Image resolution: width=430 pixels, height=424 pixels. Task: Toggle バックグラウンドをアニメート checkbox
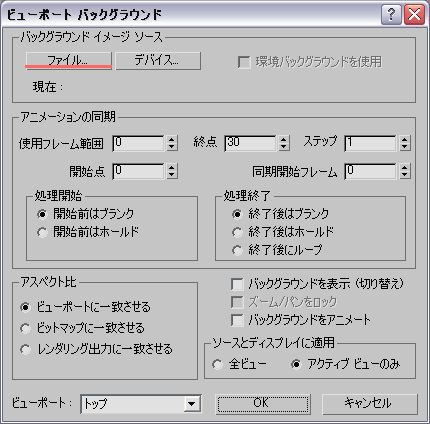[237, 320]
